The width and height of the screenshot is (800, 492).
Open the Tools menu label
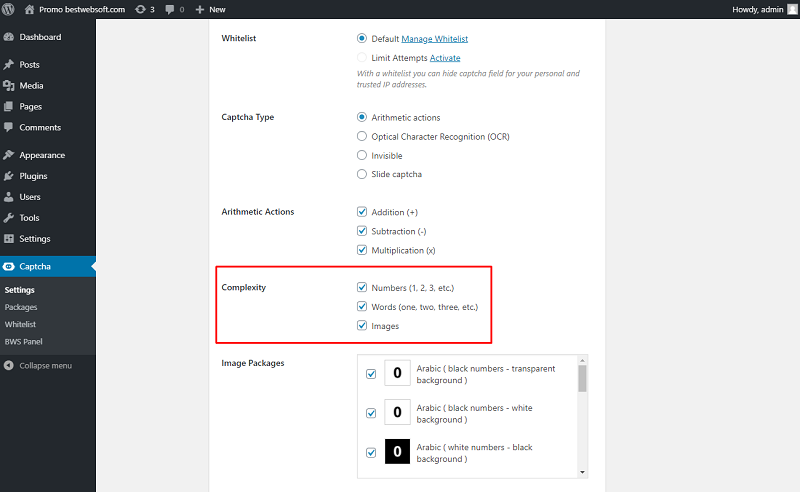tap(29, 217)
